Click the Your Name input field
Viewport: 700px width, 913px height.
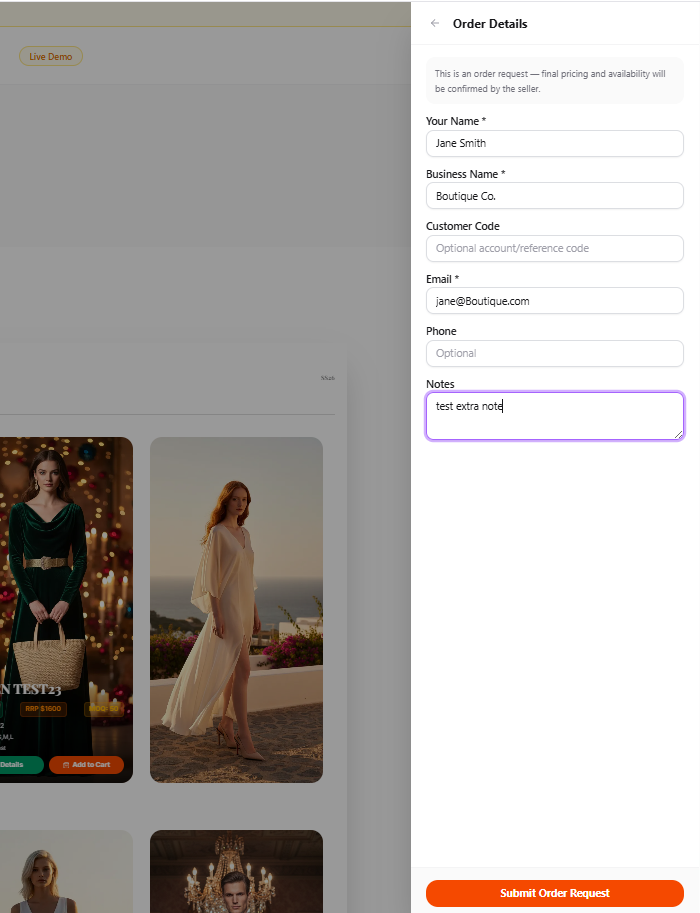[x=554, y=143]
